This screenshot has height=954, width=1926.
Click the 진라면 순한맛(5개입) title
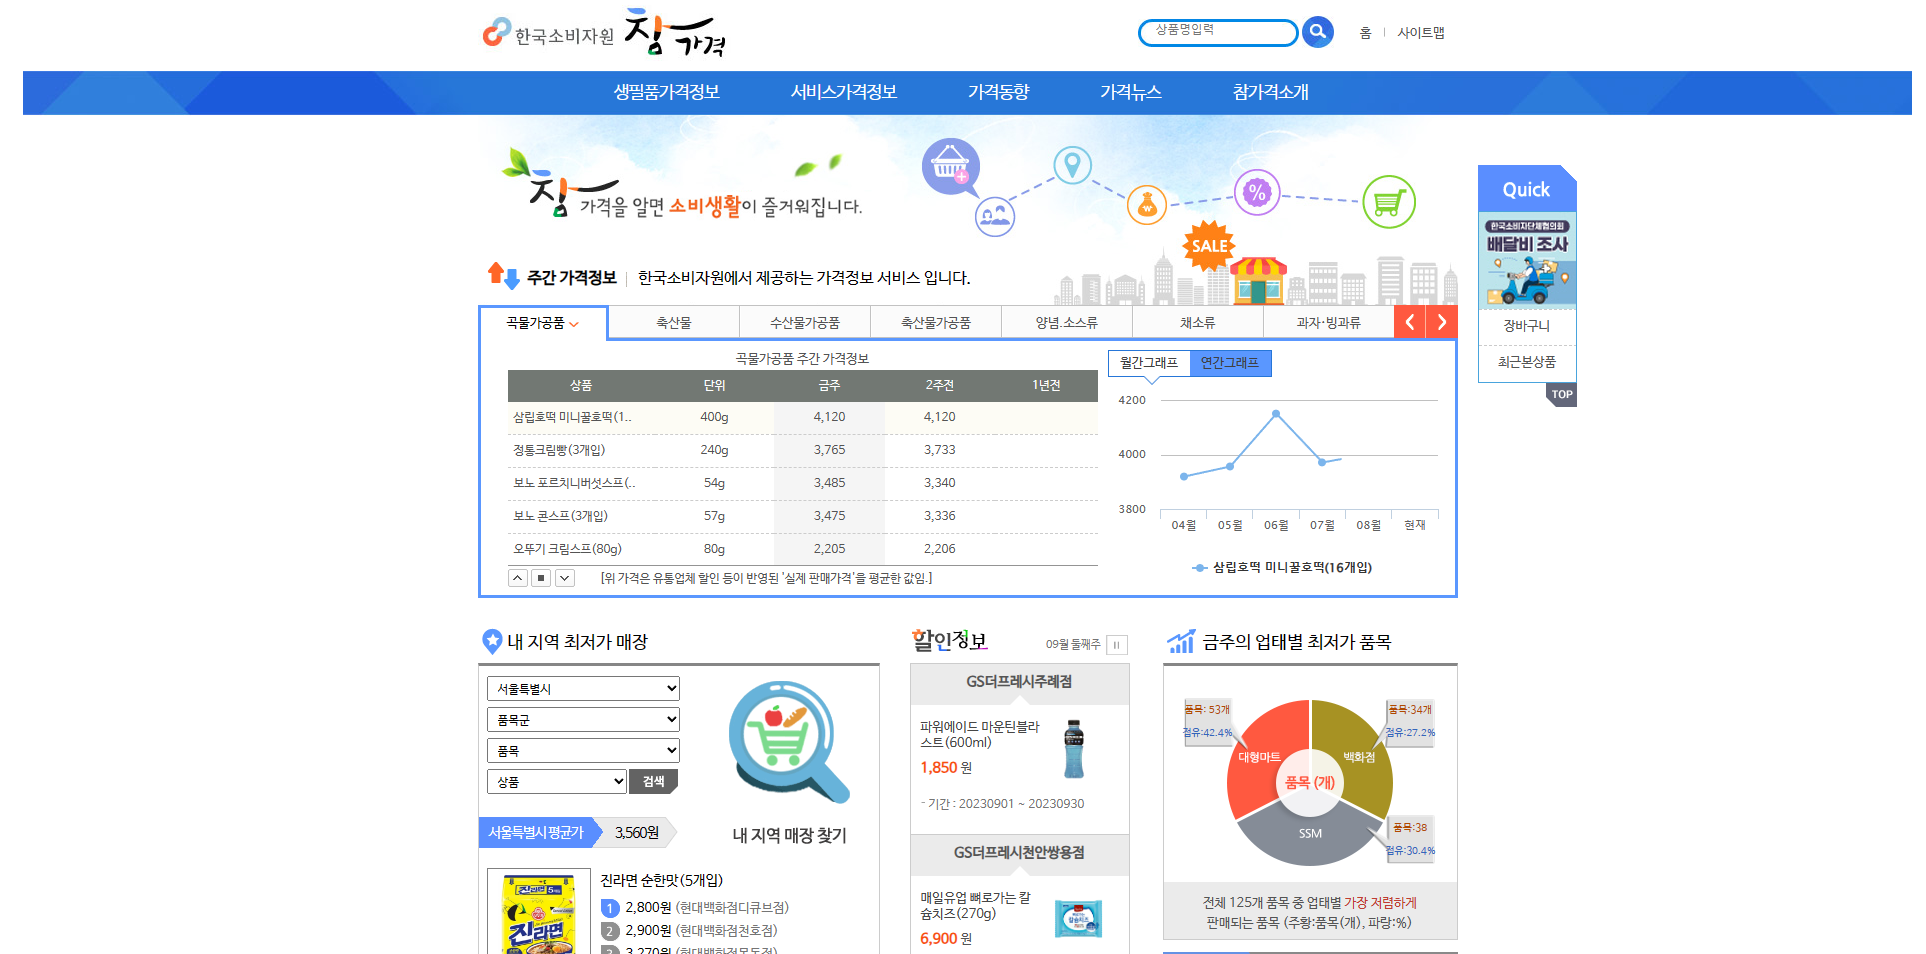click(662, 881)
